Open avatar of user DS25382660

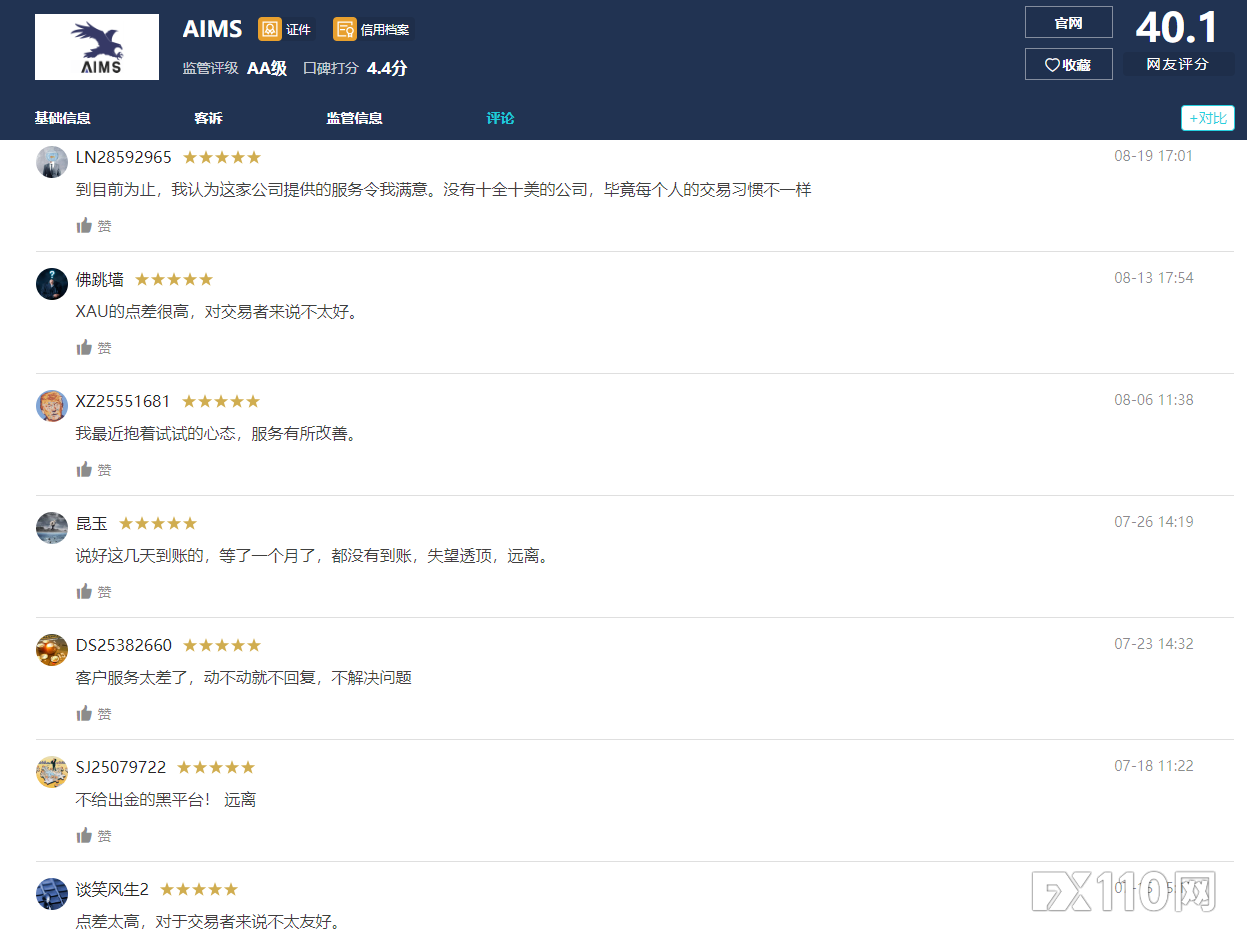coord(52,650)
